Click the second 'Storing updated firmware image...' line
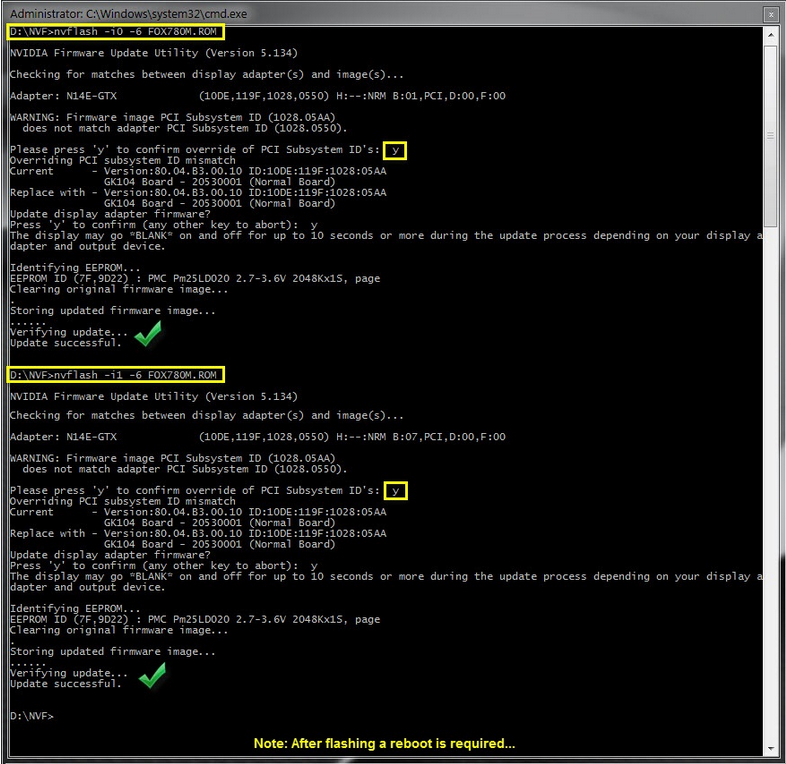 tap(113, 652)
